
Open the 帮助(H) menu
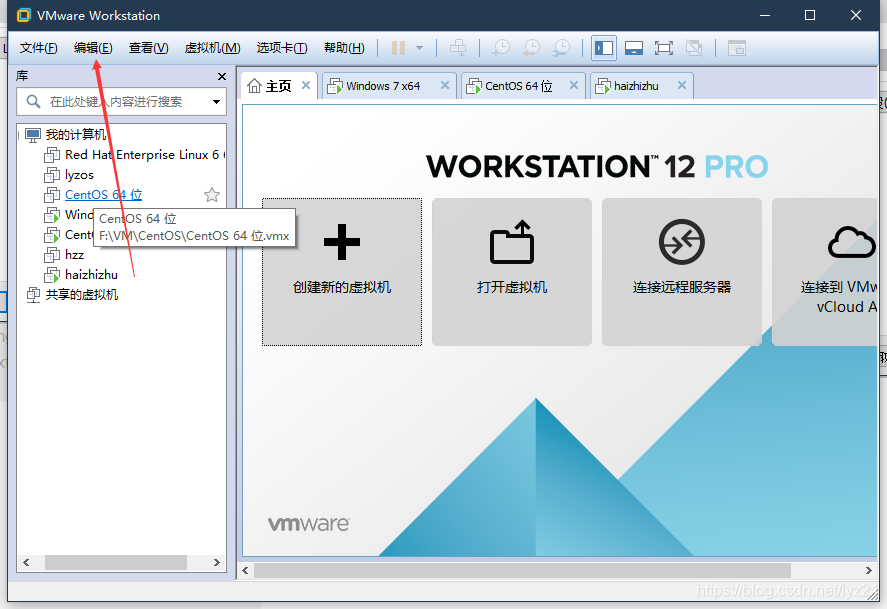(344, 48)
